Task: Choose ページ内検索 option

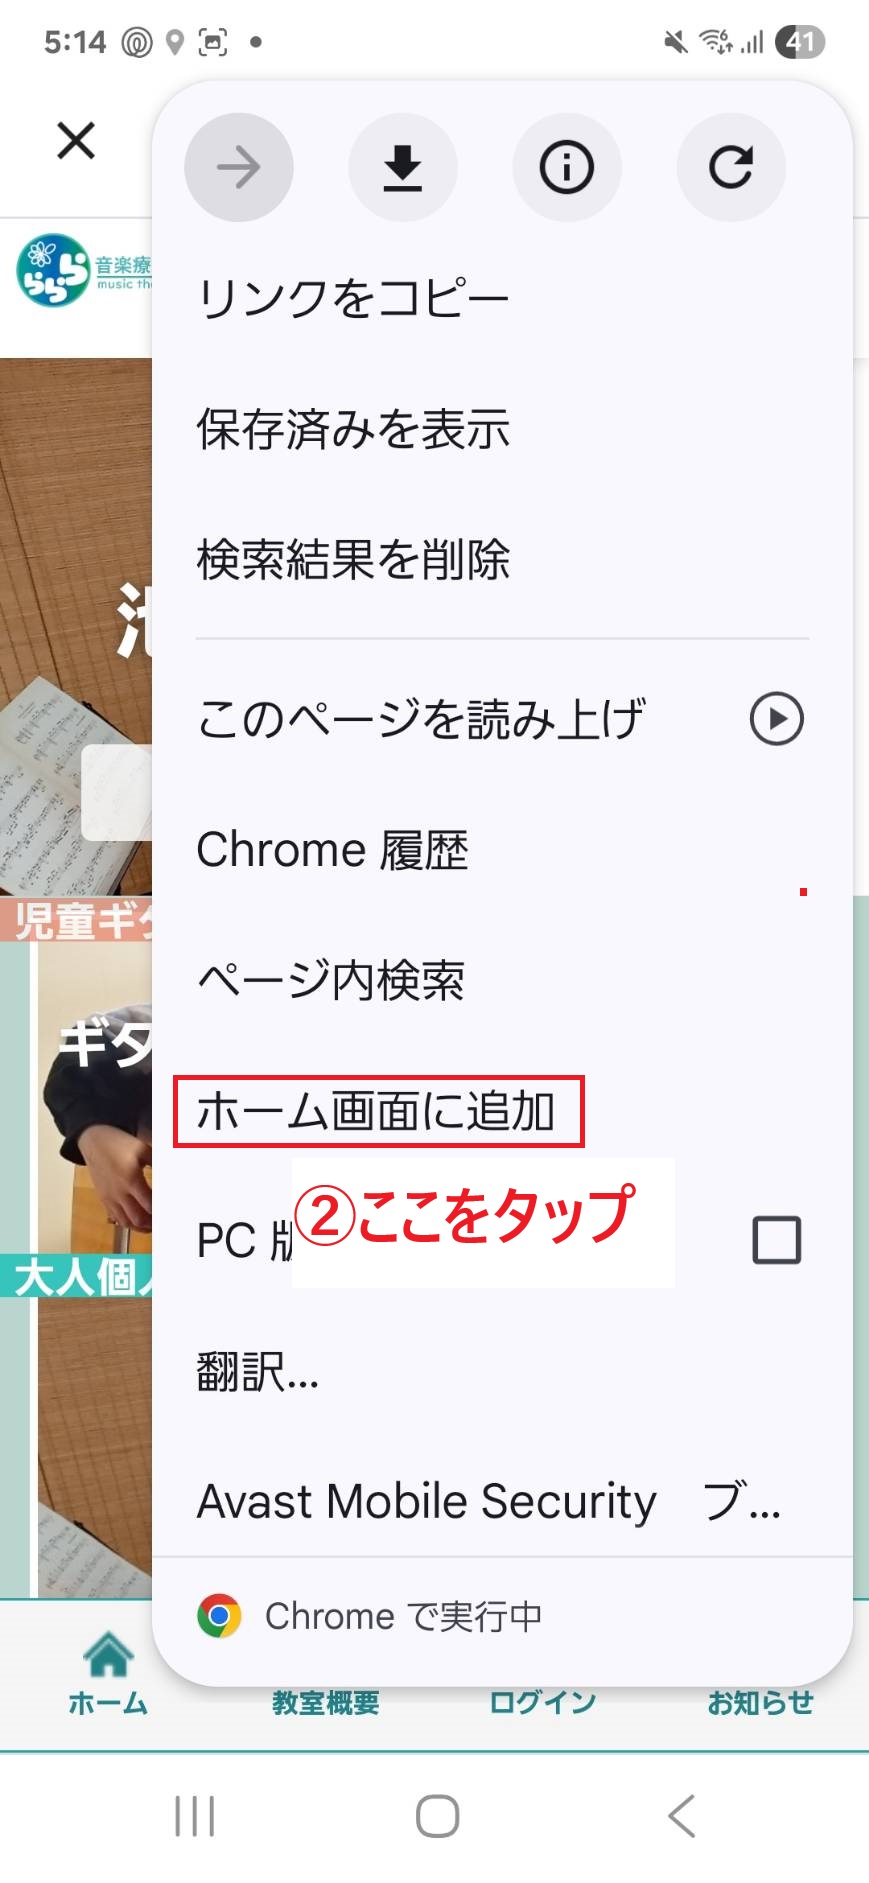Action: point(502,980)
